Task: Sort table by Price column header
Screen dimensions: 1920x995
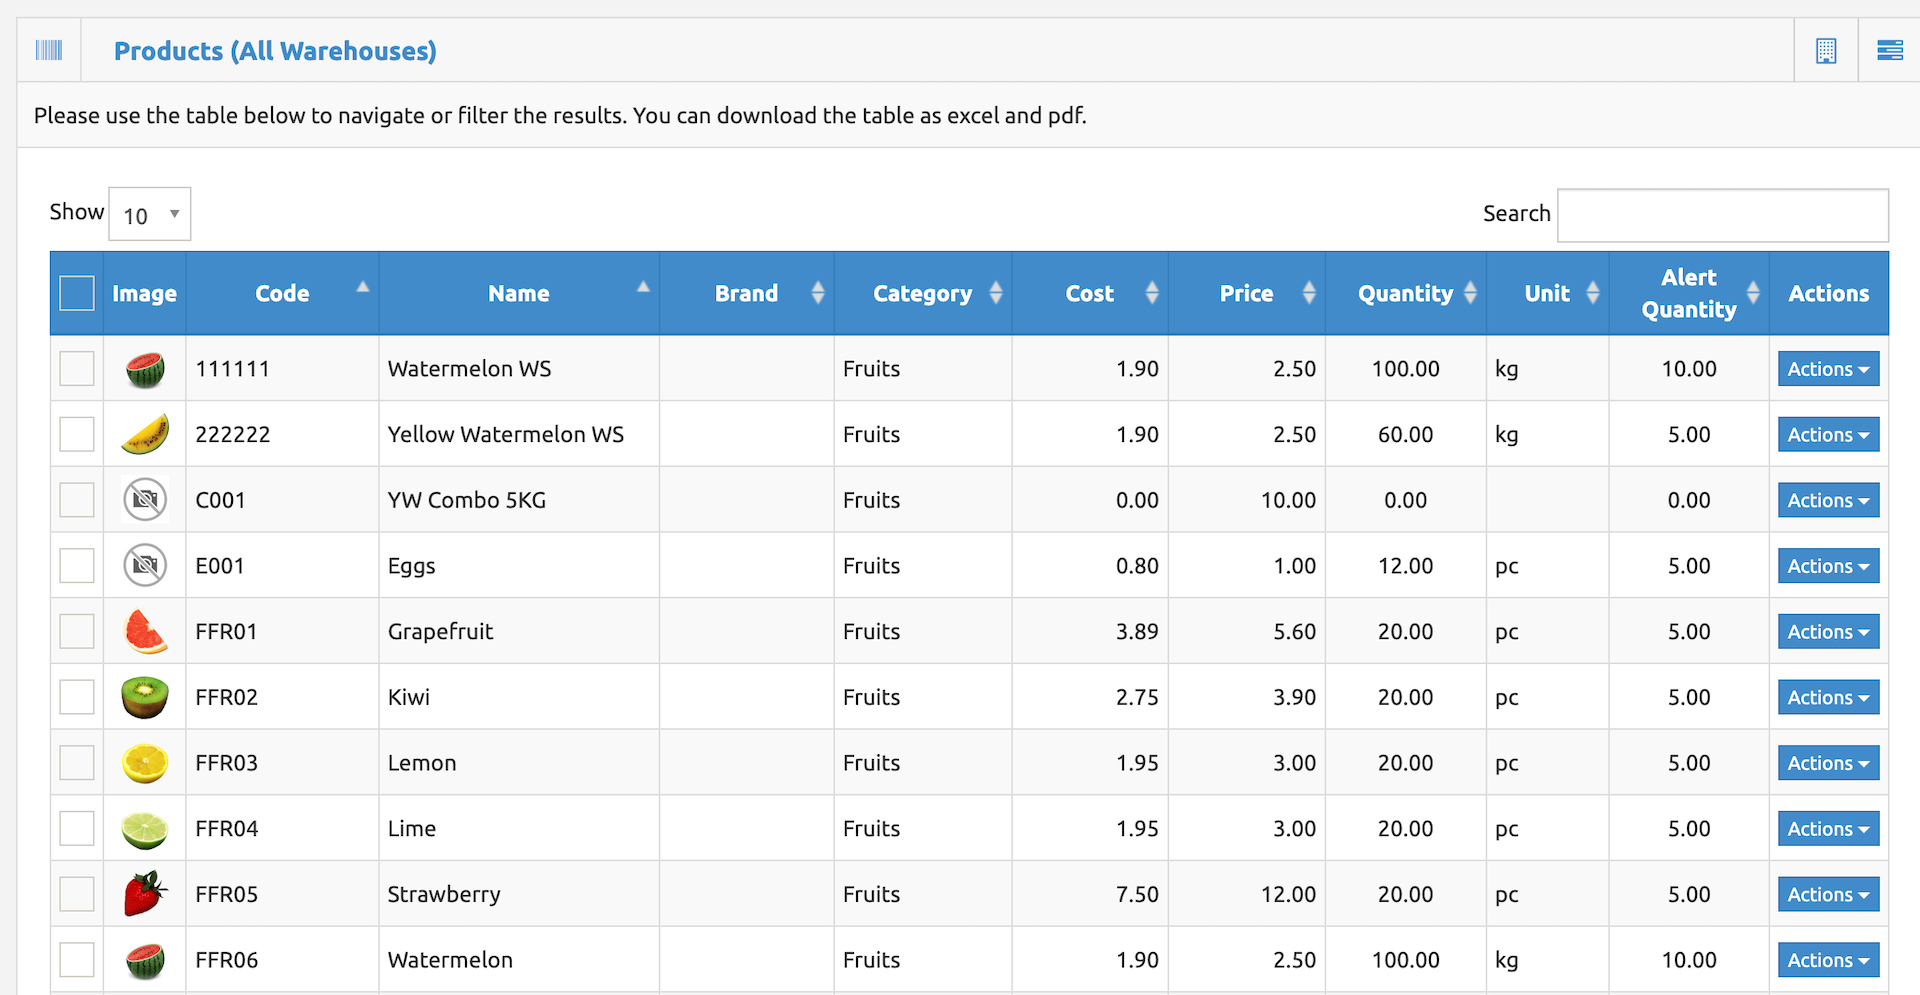Action: (x=1246, y=293)
